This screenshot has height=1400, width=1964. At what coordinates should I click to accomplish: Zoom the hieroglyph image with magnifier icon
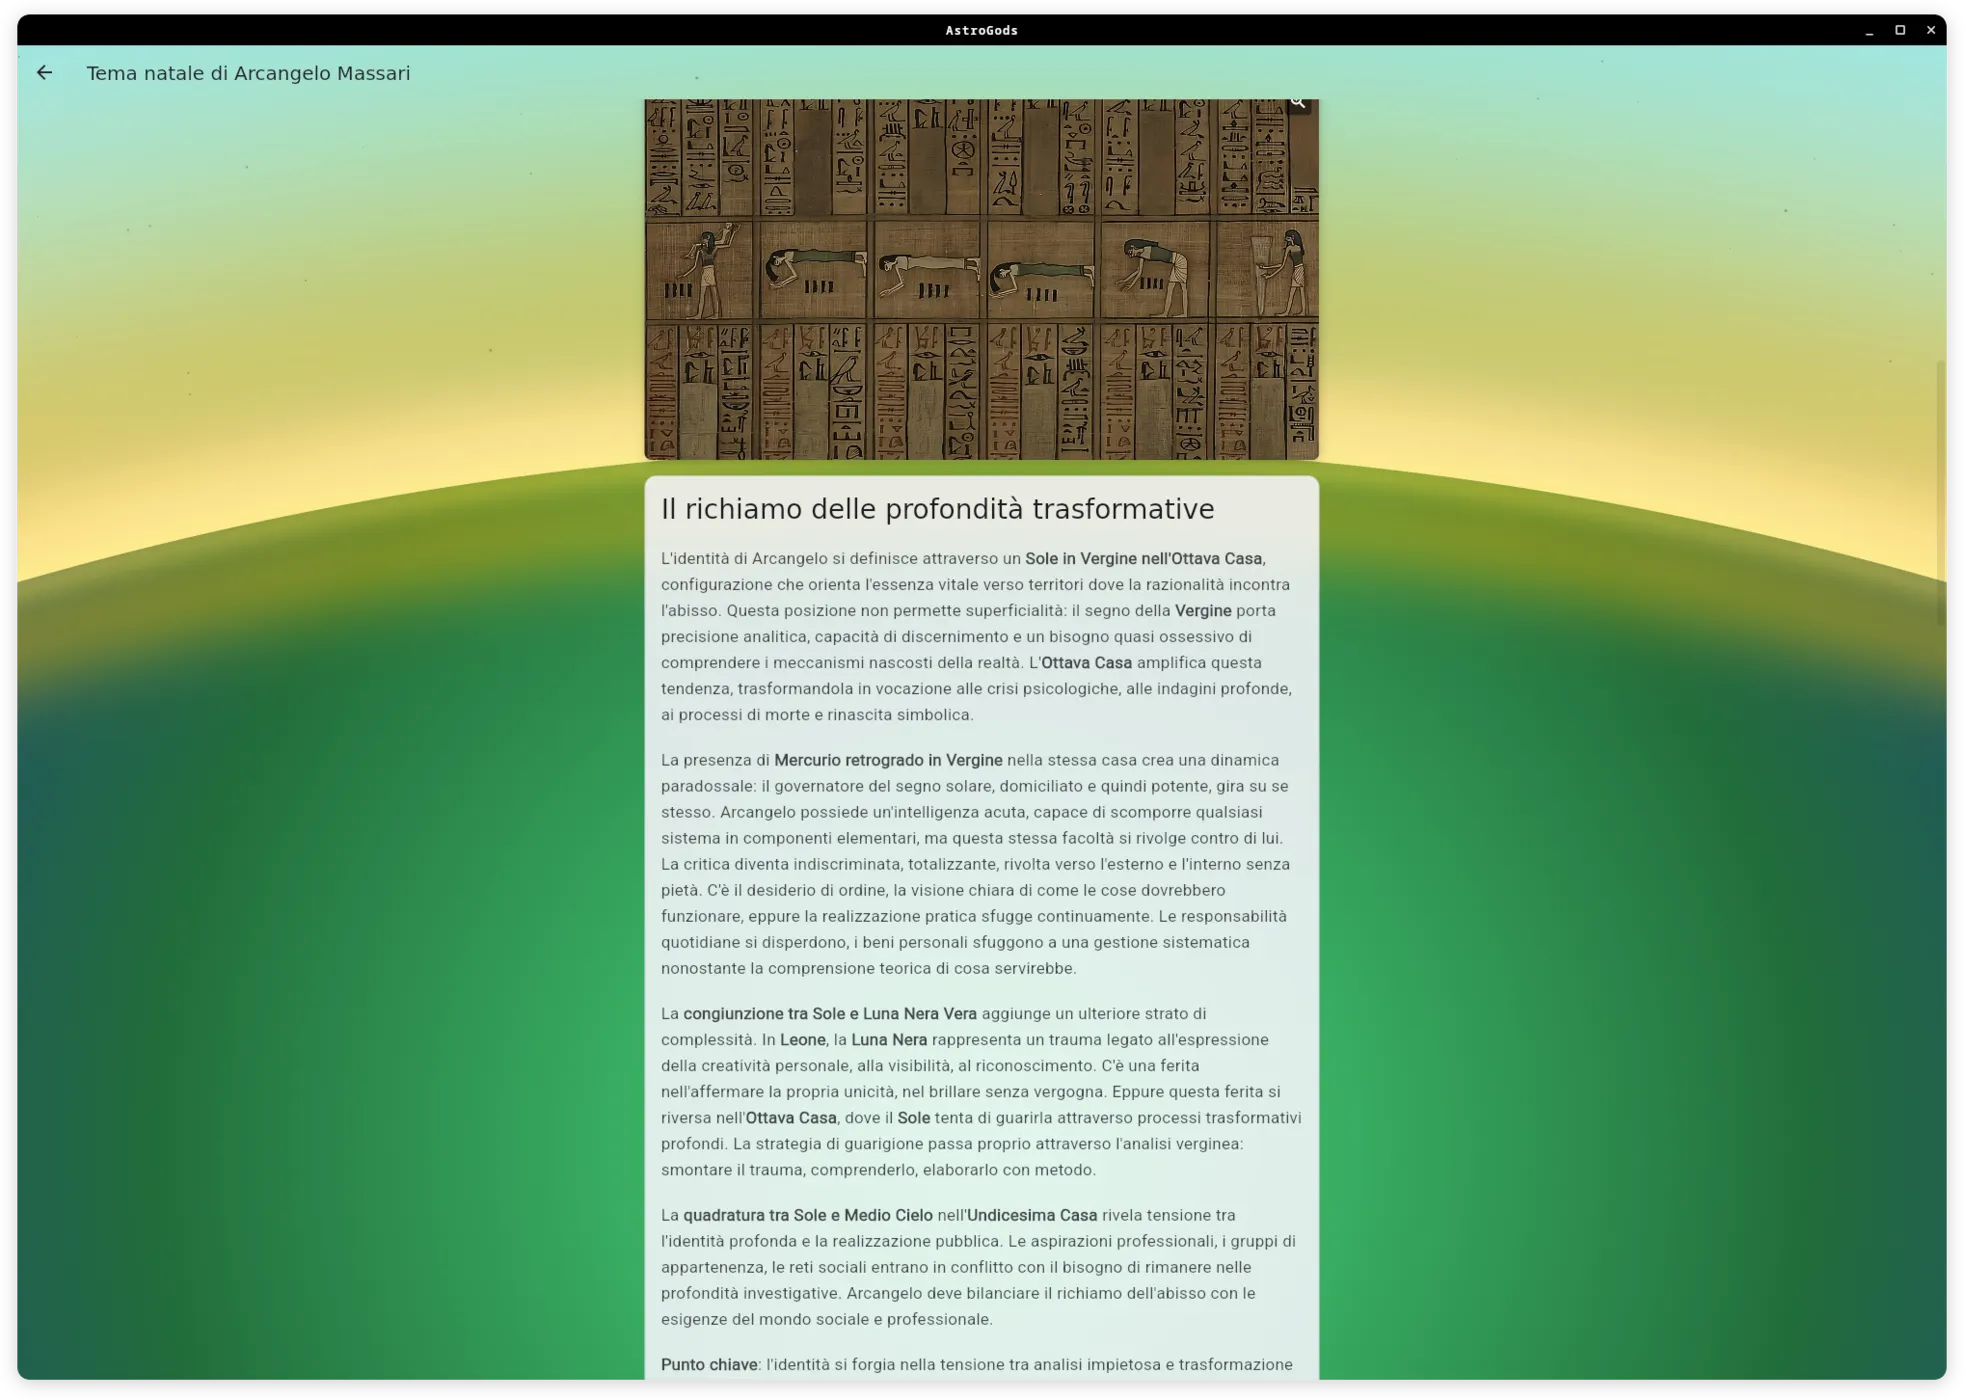coord(1297,103)
